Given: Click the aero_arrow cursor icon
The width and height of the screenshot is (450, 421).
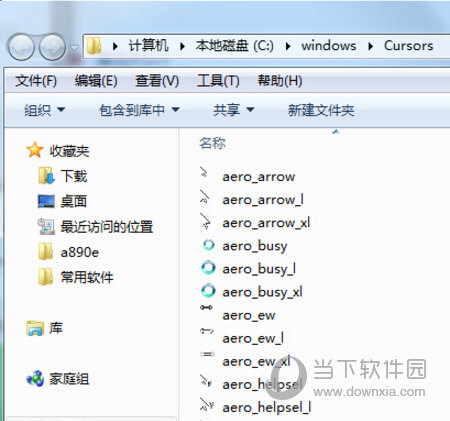Looking at the screenshot, I should tap(204, 172).
